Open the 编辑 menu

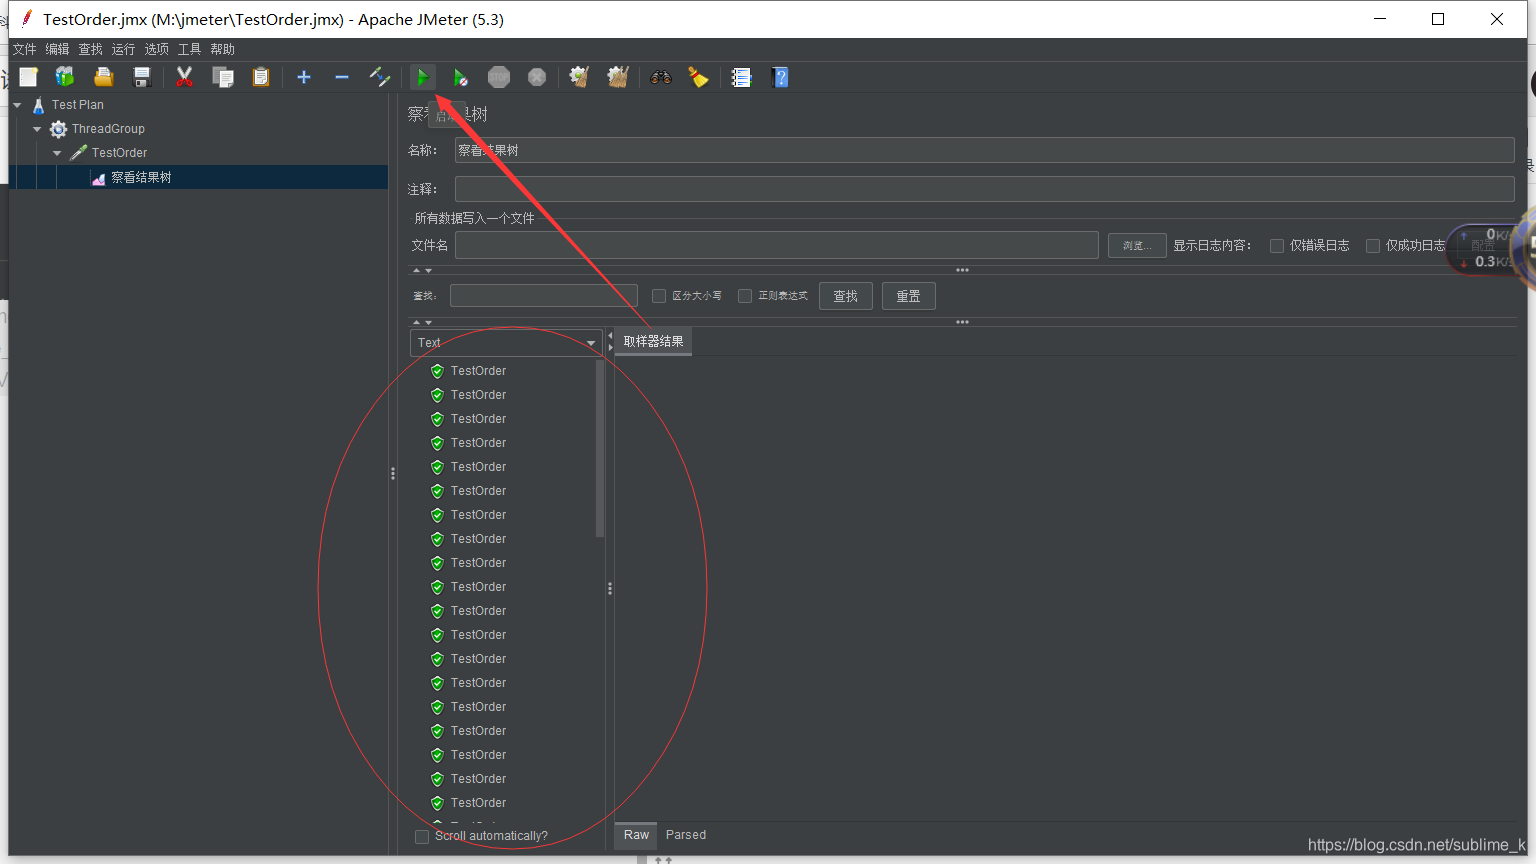[57, 49]
